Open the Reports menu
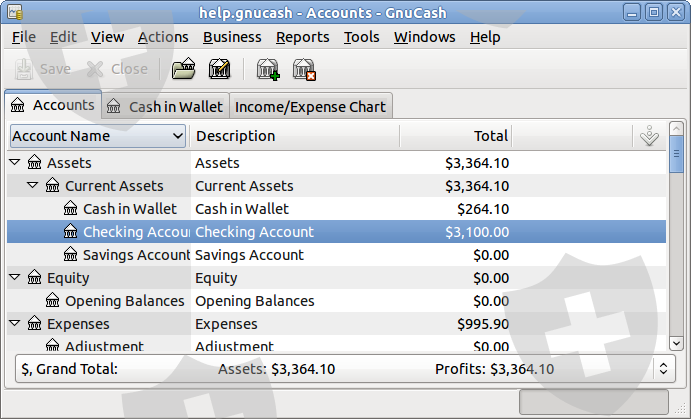The width and height of the screenshot is (691, 419). 302,37
